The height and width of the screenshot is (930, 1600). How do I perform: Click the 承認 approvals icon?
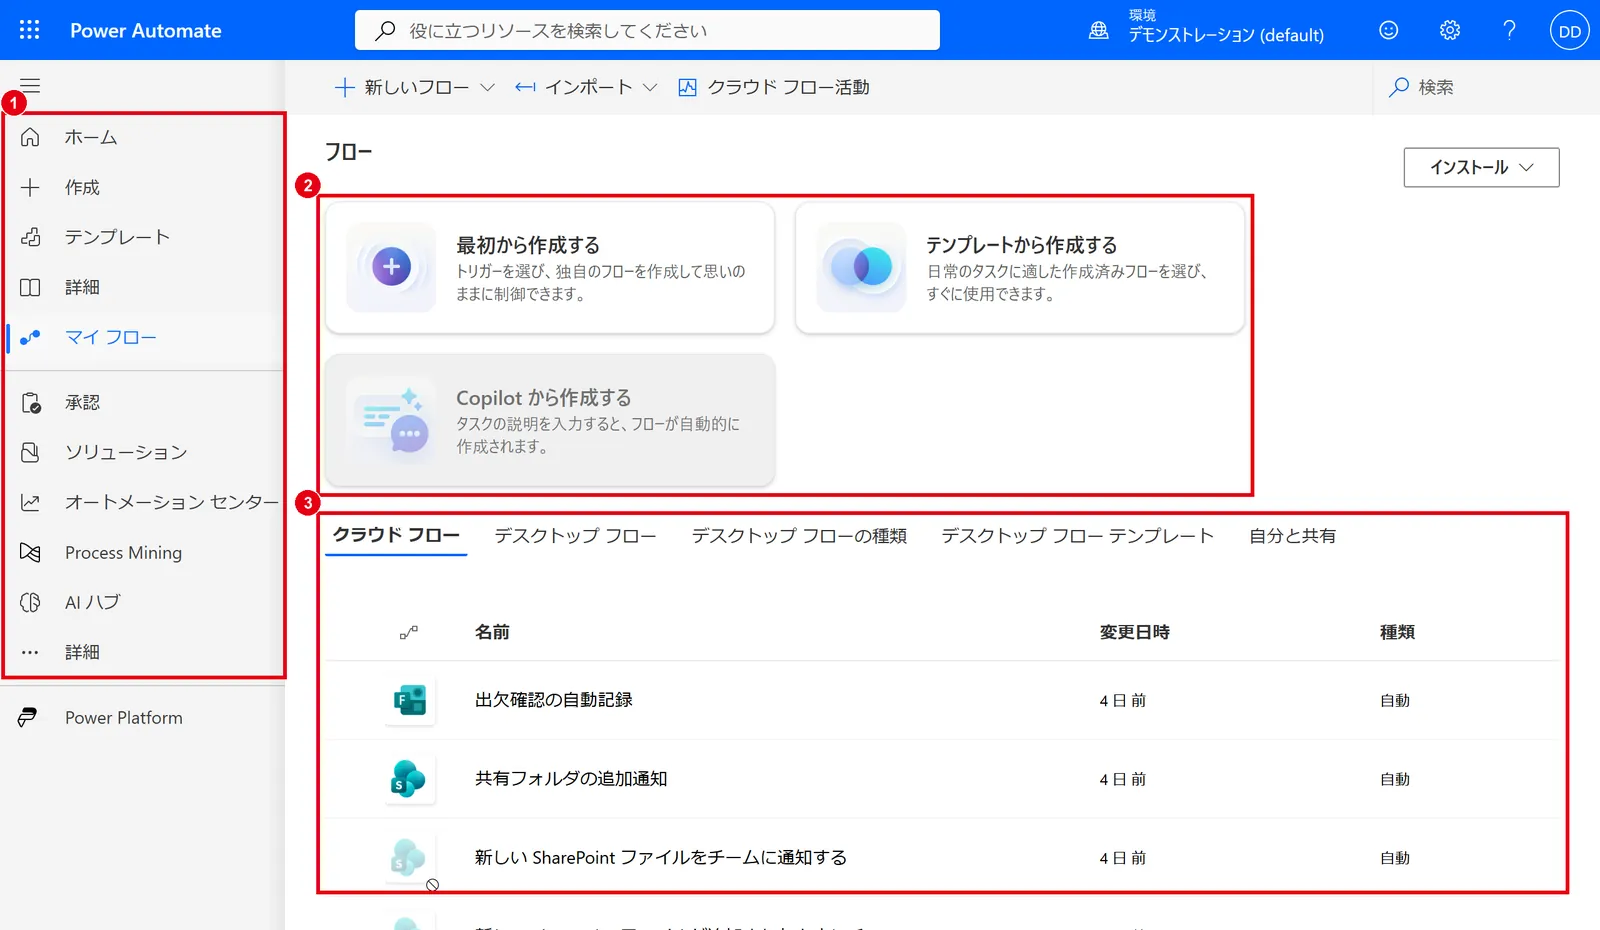click(x=30, y=402)
